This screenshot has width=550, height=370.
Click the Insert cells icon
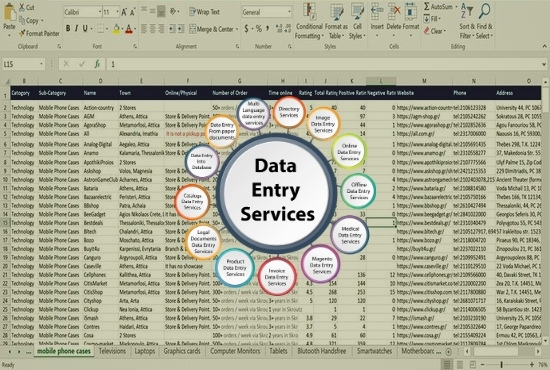(x=377, y=12)
